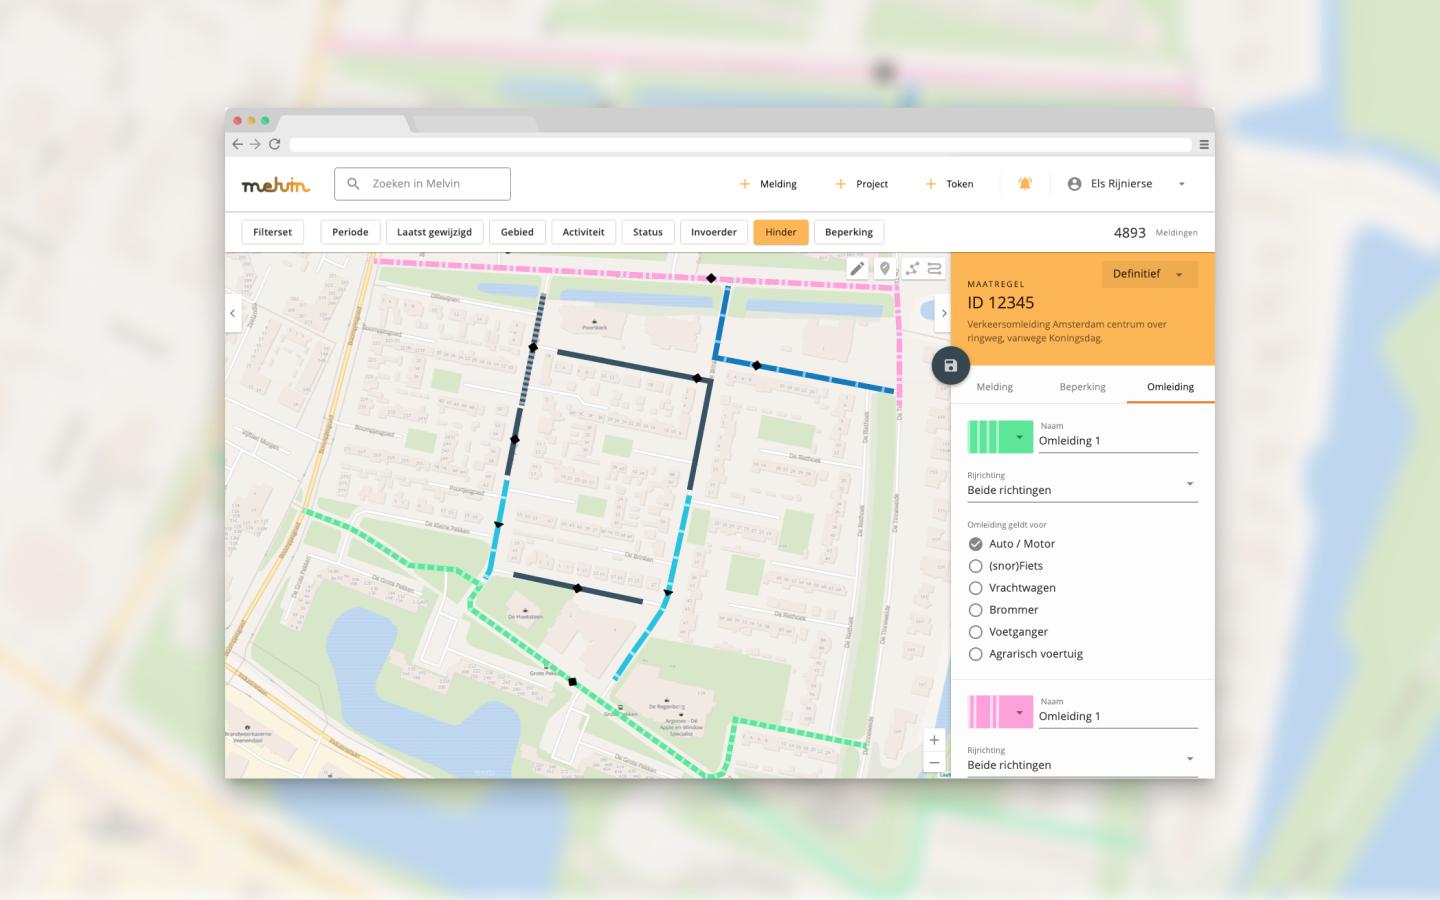Click the Filterset button
This screenshot has height=900, width=1440.
pos(272,232)
